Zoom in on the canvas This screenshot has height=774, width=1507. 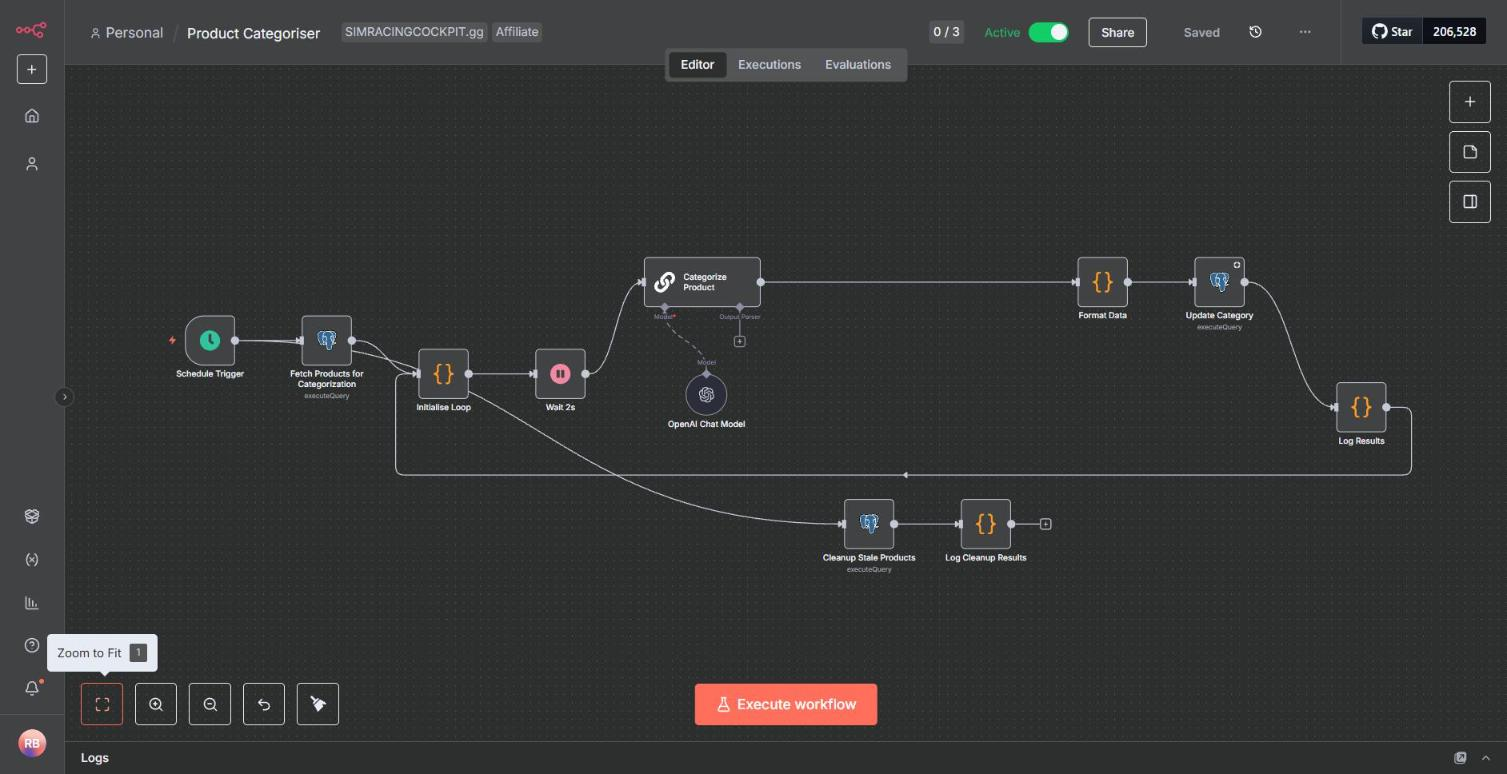coord(156,704)
